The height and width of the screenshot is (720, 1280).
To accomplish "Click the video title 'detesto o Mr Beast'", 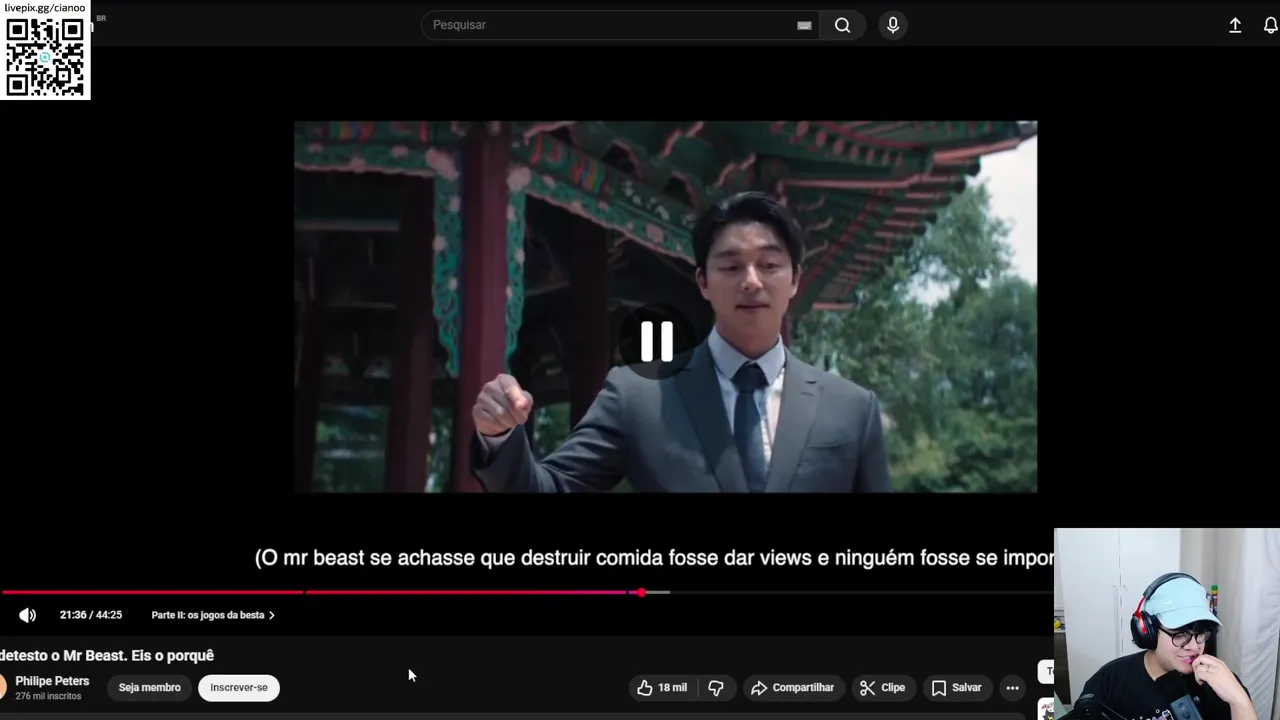I will click(x=107, y=655).
